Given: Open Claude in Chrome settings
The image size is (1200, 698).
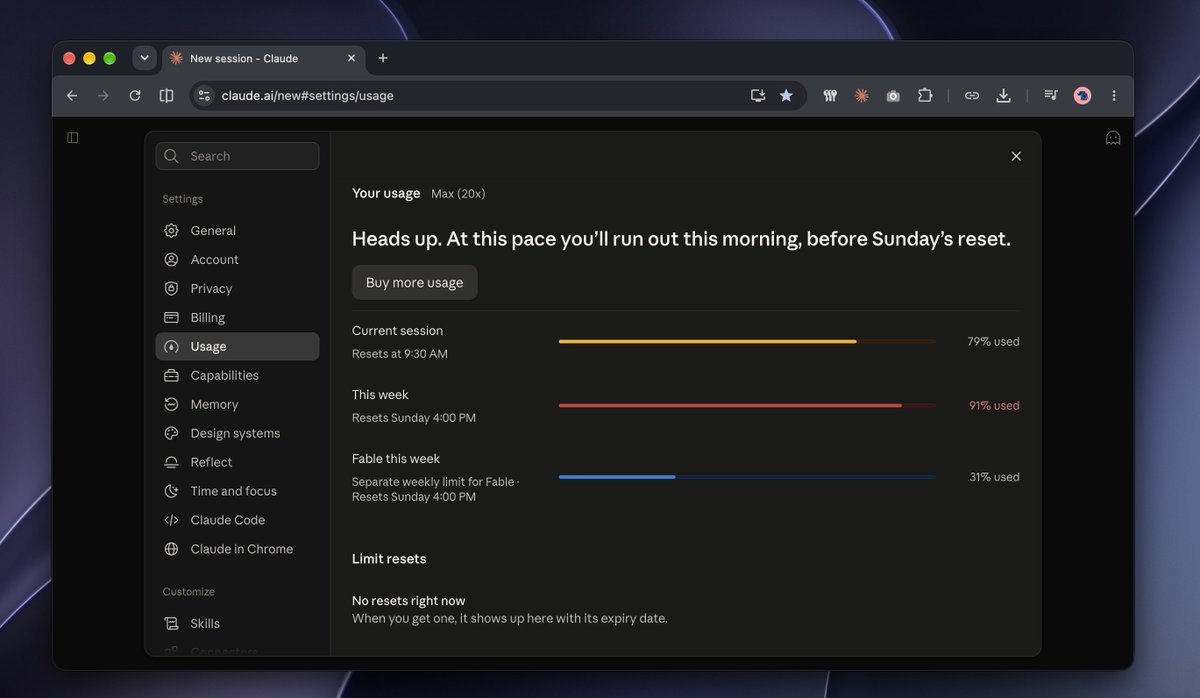Looking at the screenshot, I should click(237, 549).
